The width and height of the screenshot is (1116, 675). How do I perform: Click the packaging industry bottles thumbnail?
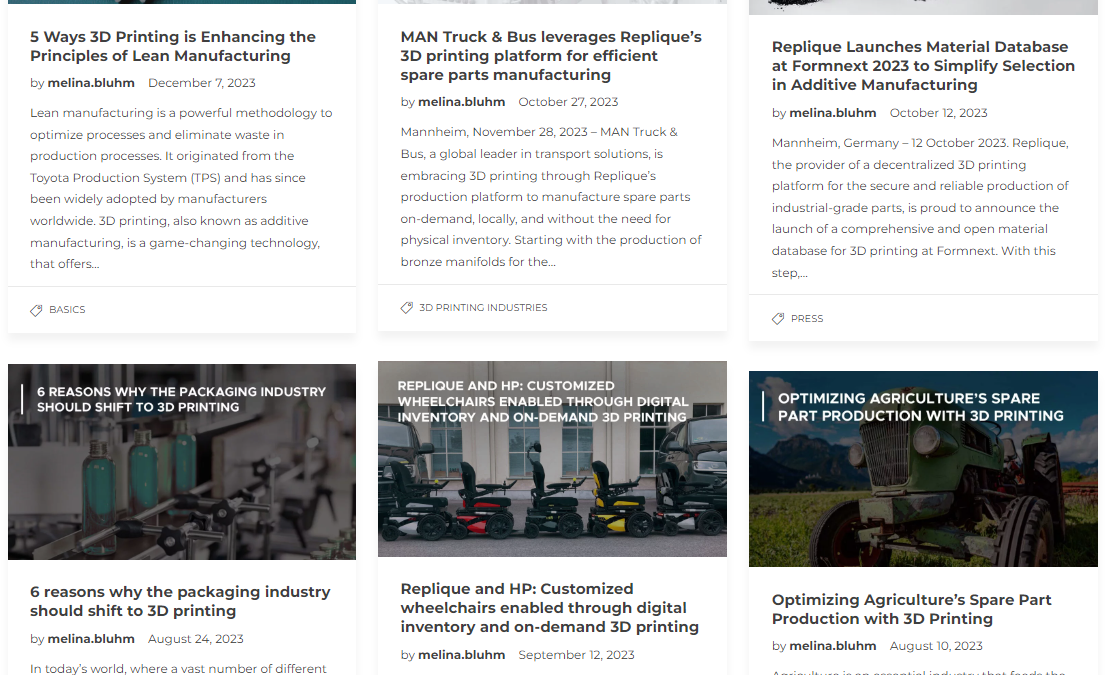[182, 461]
